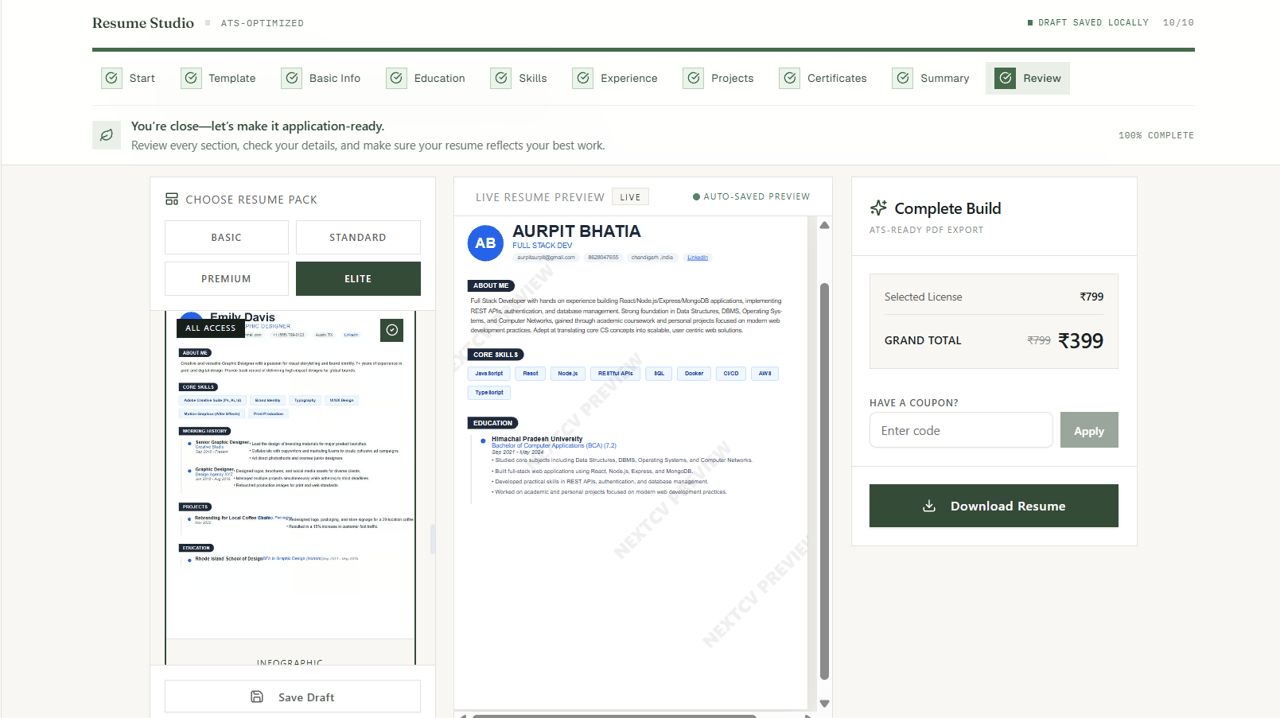Click the "AUTO-SAVED PREVIEW" status text

[757, 197]
